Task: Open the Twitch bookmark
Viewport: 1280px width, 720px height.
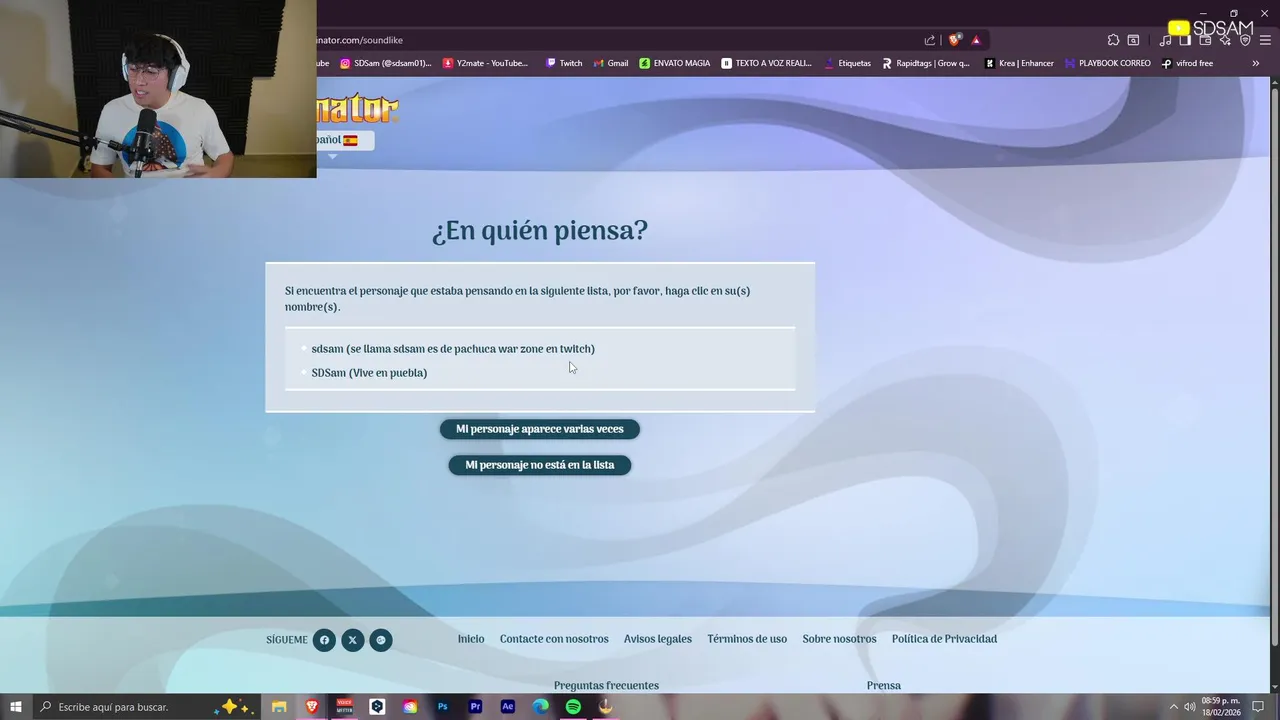Action: [564, 63]
